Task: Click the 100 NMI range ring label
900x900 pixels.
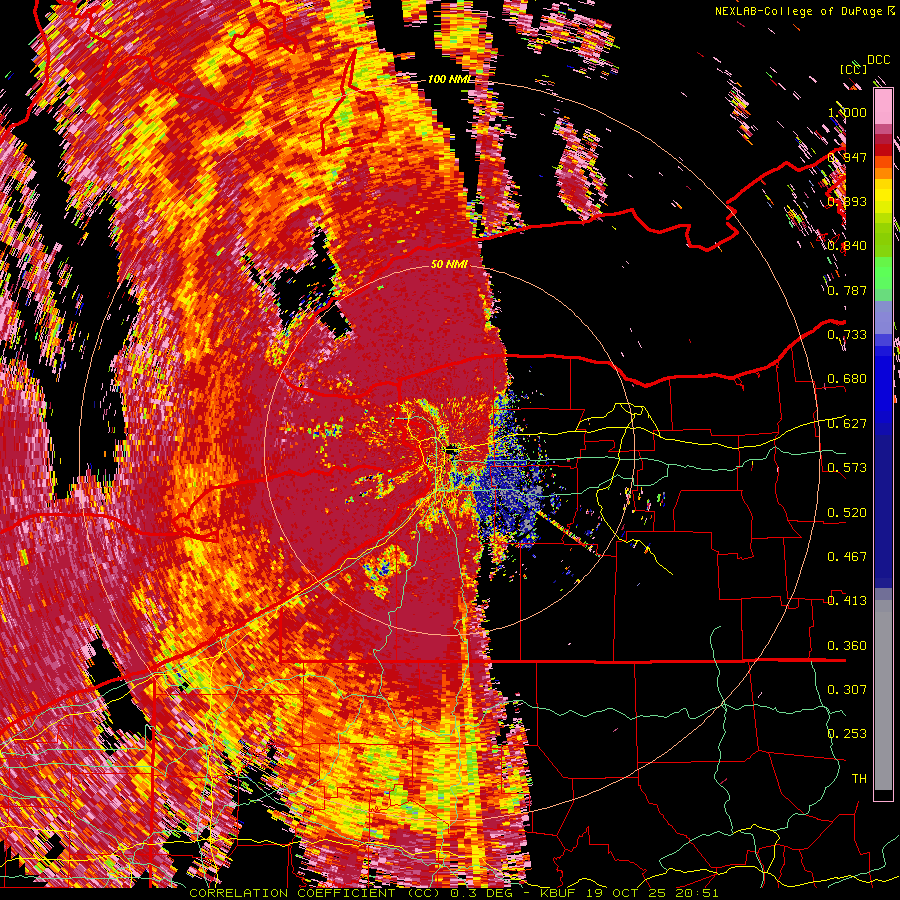Action: coord(448,79)
